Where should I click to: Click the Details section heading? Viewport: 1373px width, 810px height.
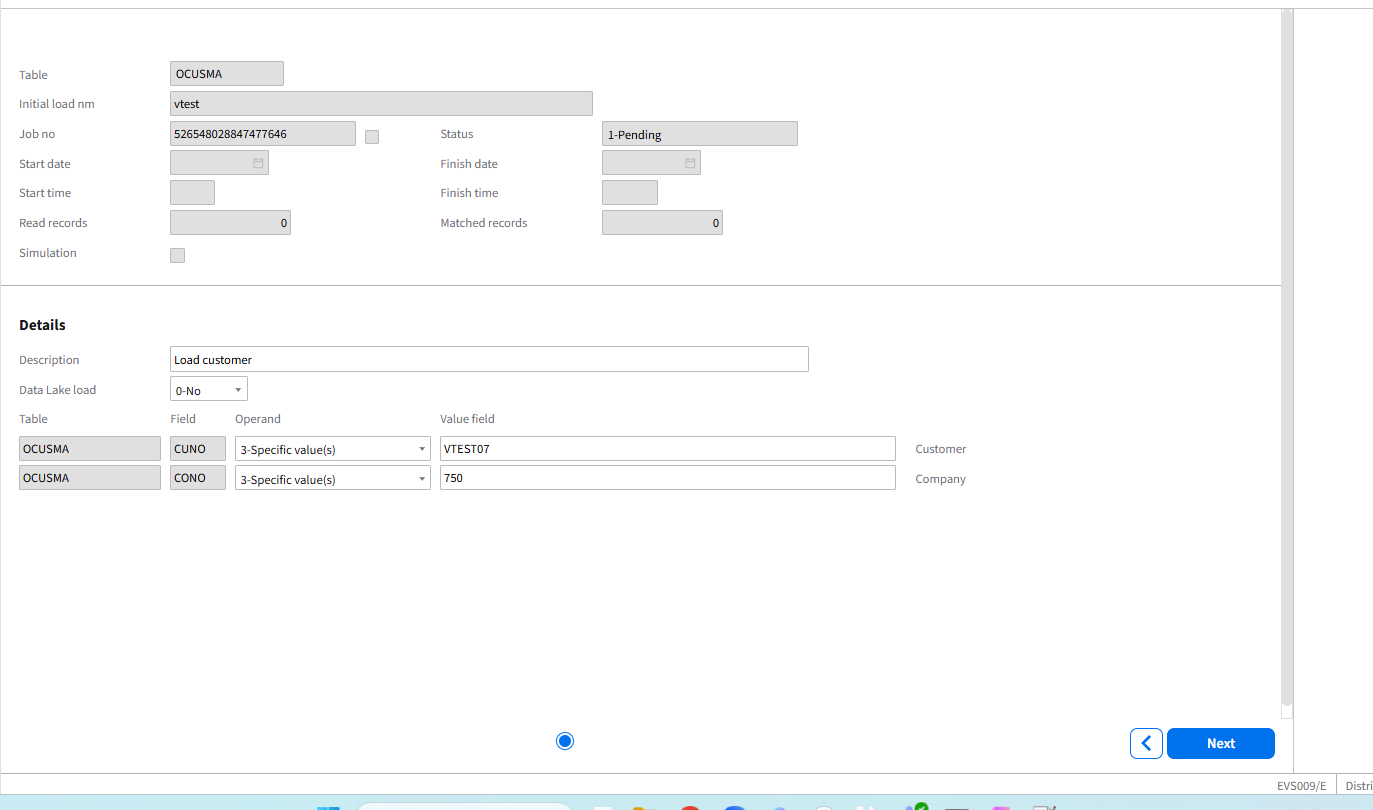pyautogui.click(x=42, y=325)
